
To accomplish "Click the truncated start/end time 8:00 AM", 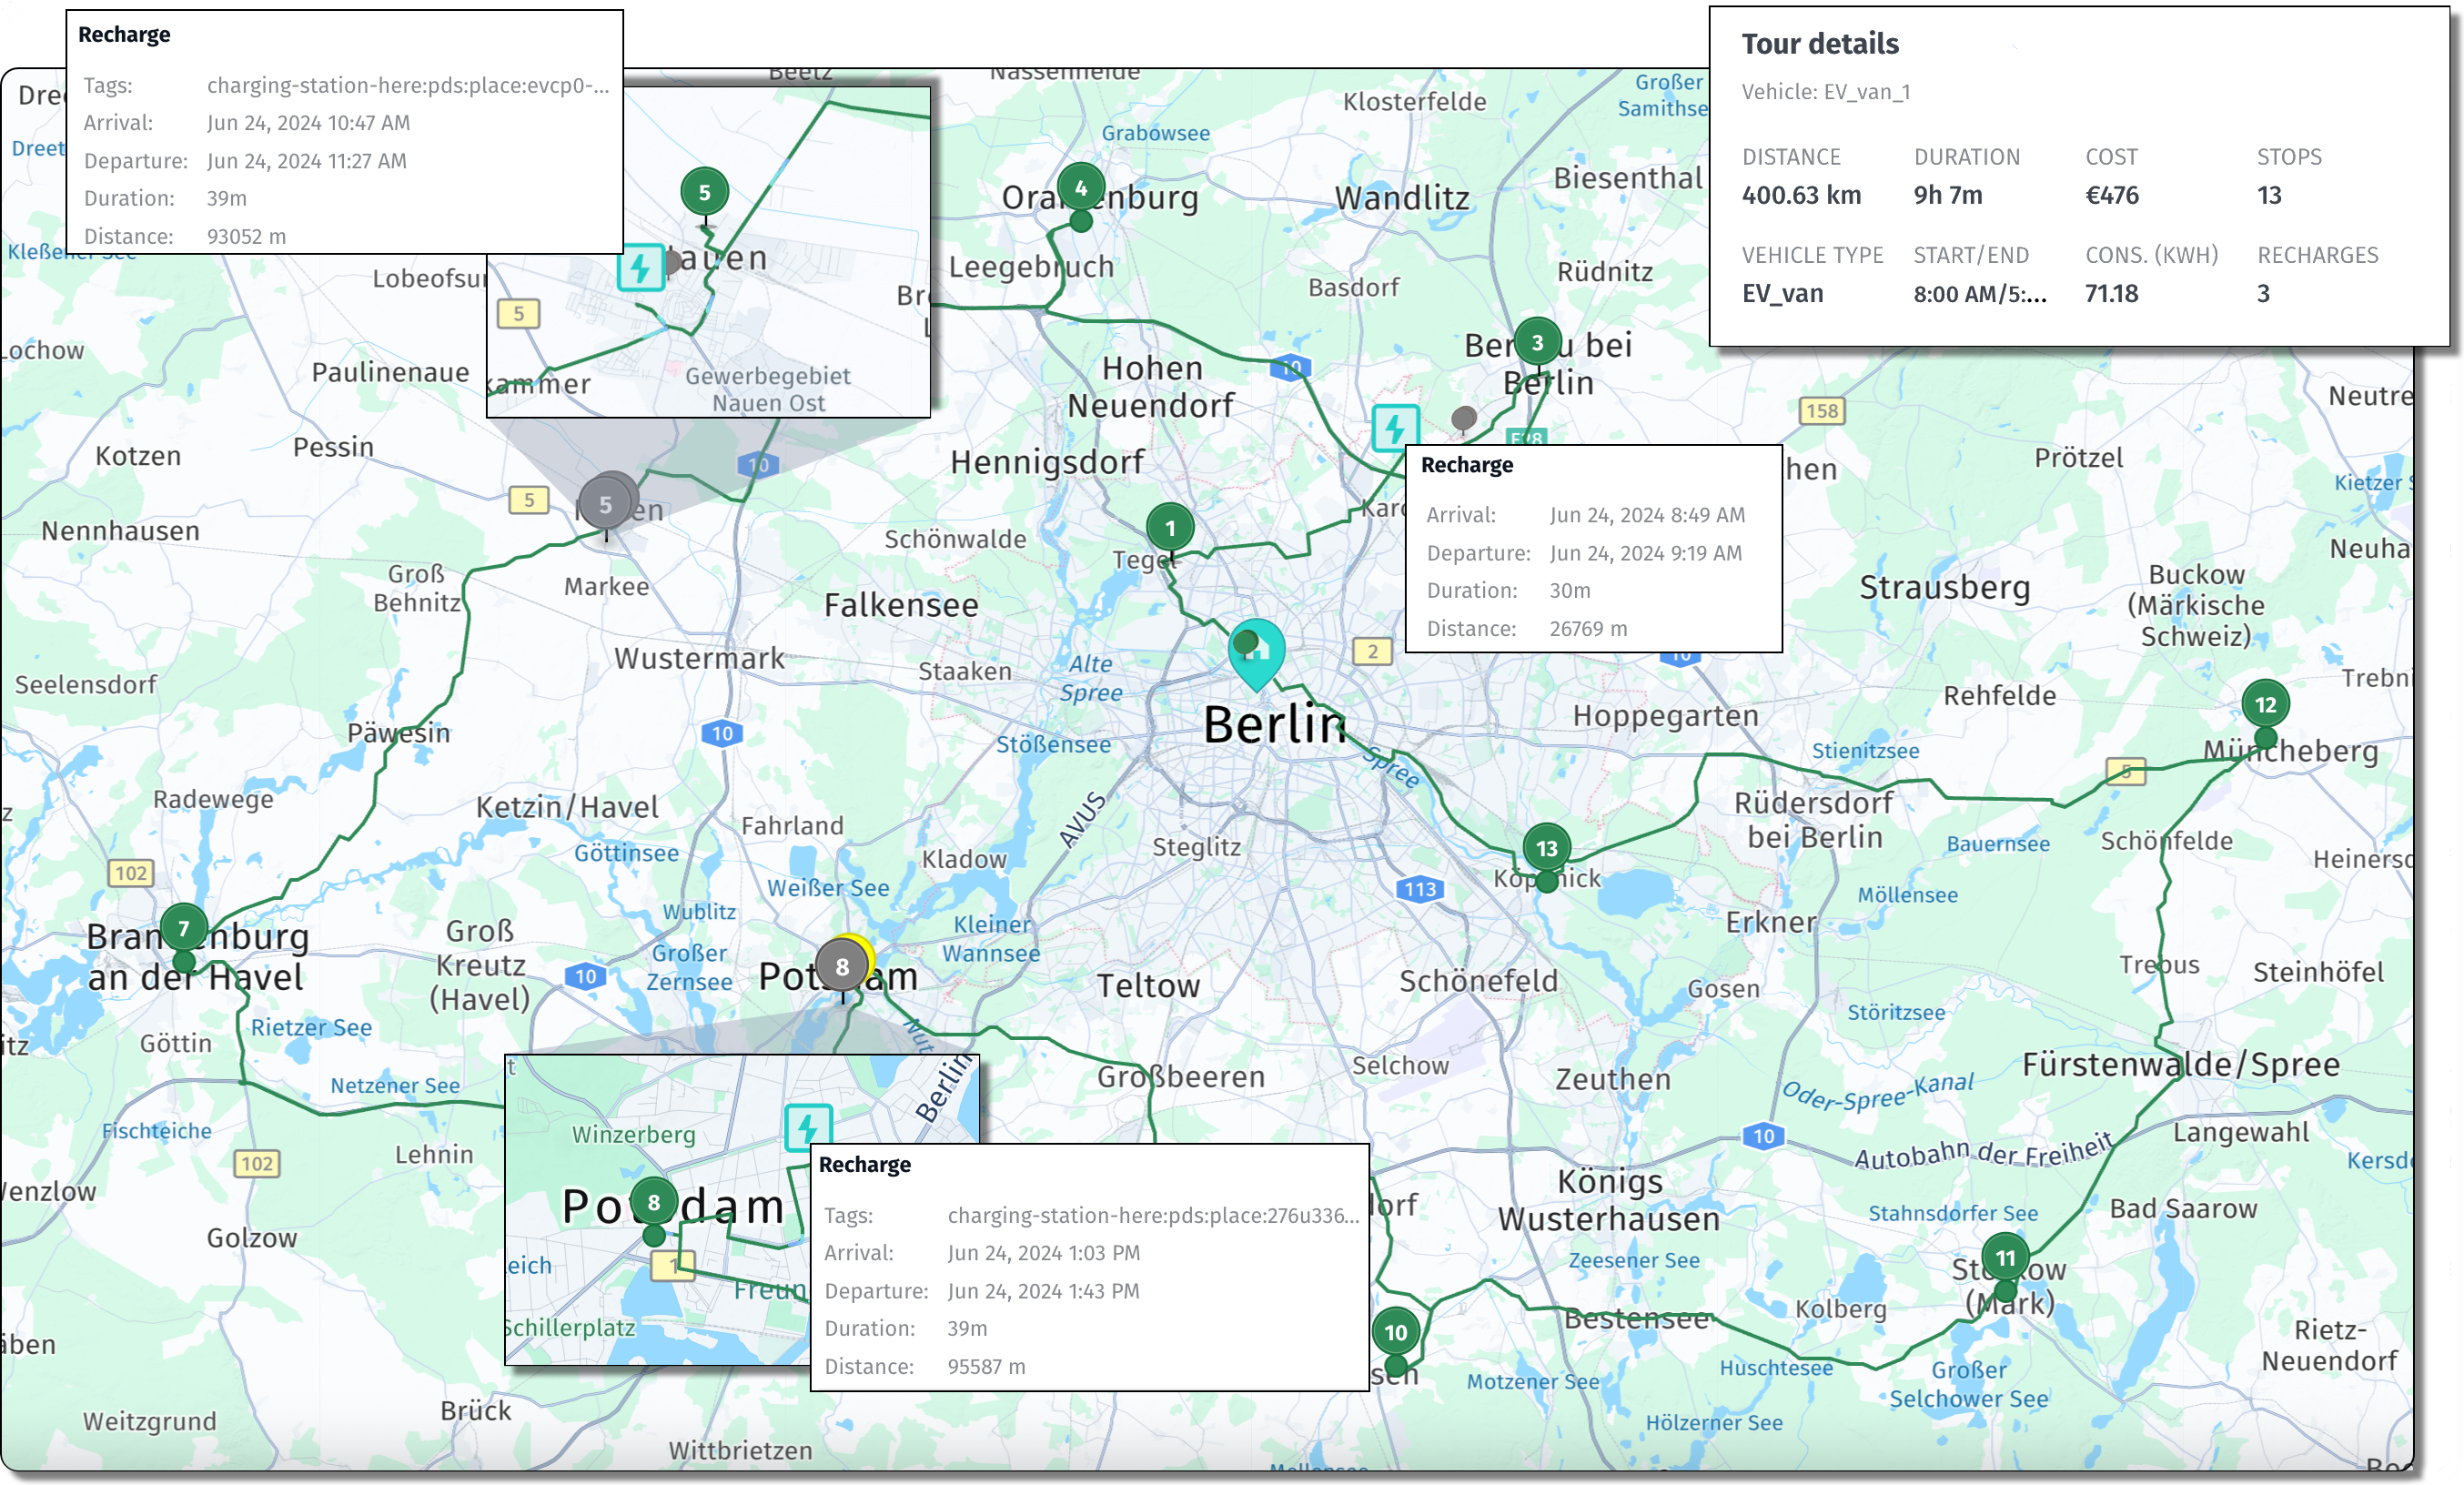I will click(x=1979, y=293).
